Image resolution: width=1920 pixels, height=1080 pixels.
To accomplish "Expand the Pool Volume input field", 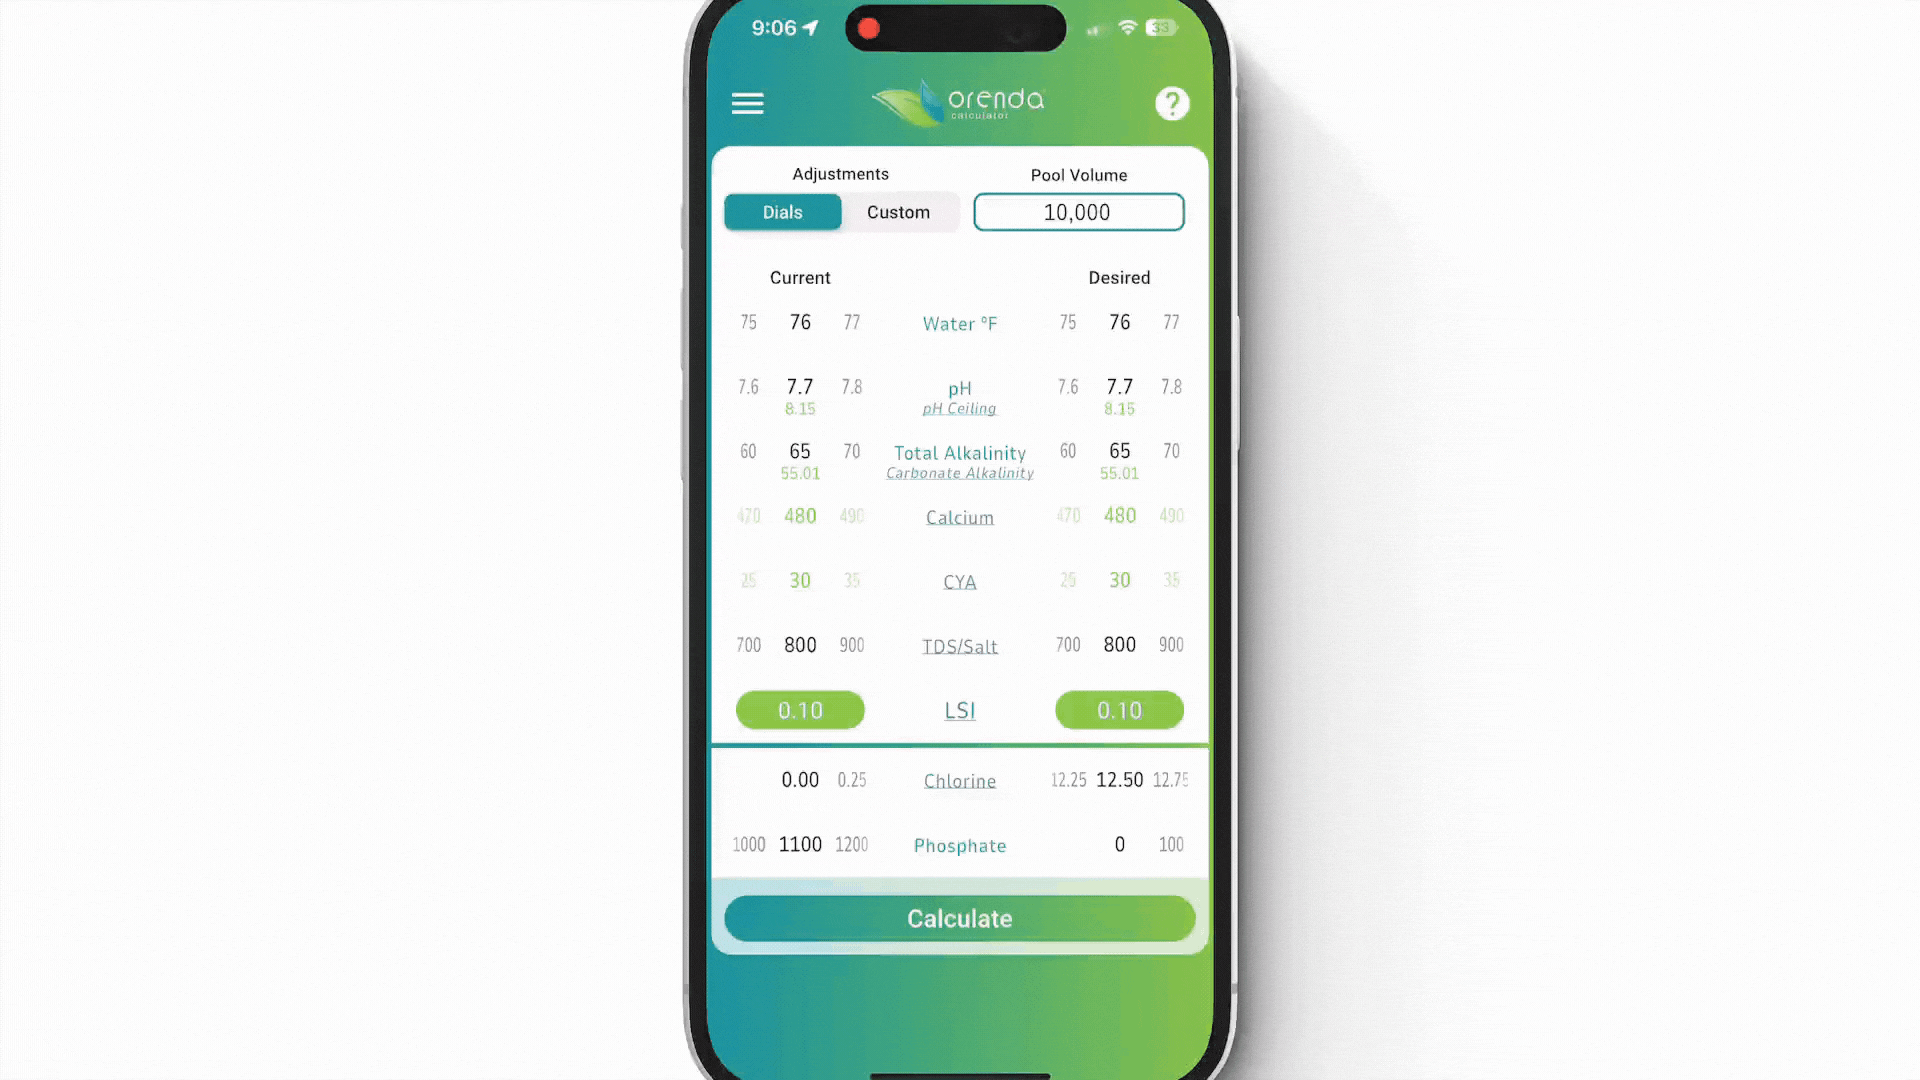I will pos(1079,211).
